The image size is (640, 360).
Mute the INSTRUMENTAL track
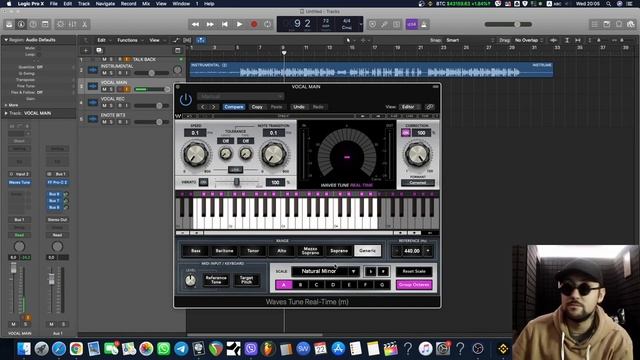pos(104,73)
